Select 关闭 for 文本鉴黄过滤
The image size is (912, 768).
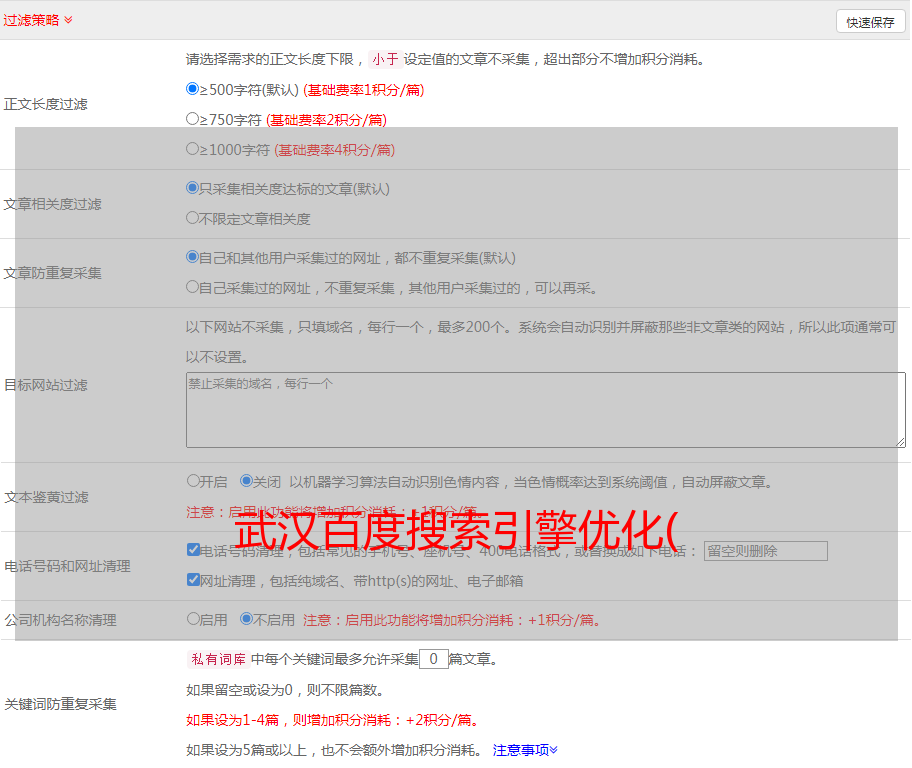(x=246, y=481)
